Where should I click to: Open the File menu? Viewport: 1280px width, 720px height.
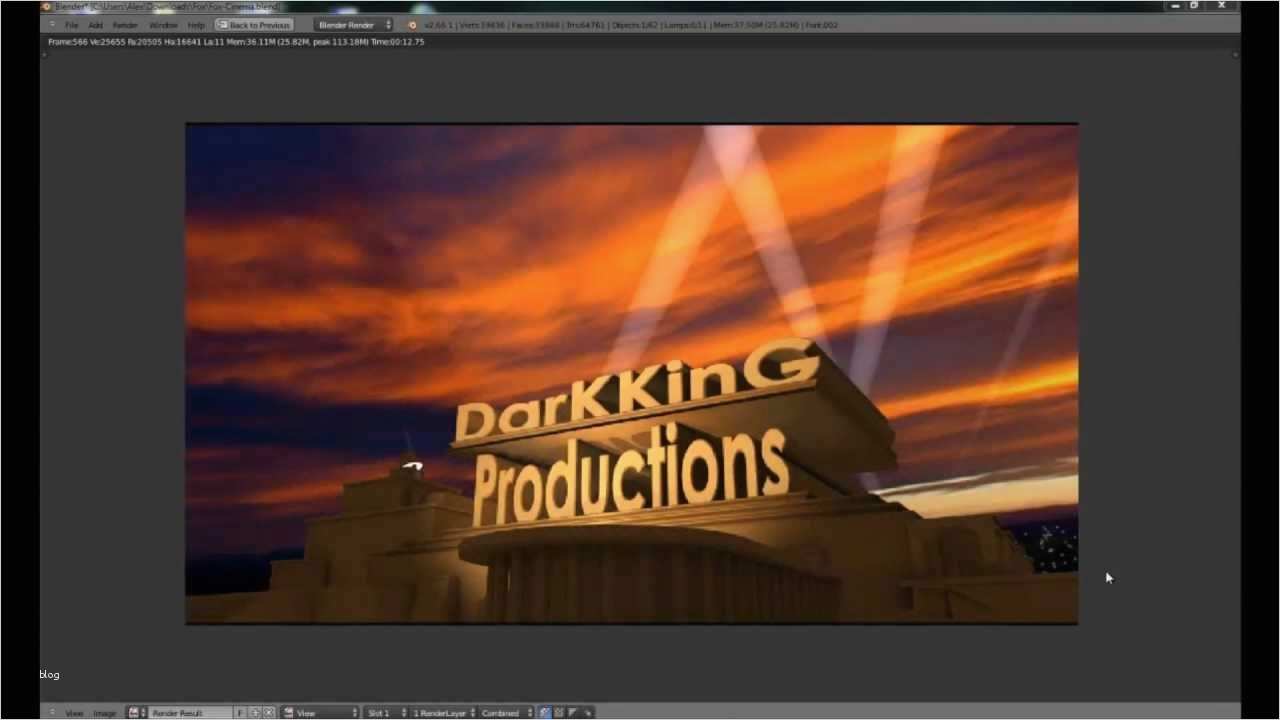tap(72, 25)
